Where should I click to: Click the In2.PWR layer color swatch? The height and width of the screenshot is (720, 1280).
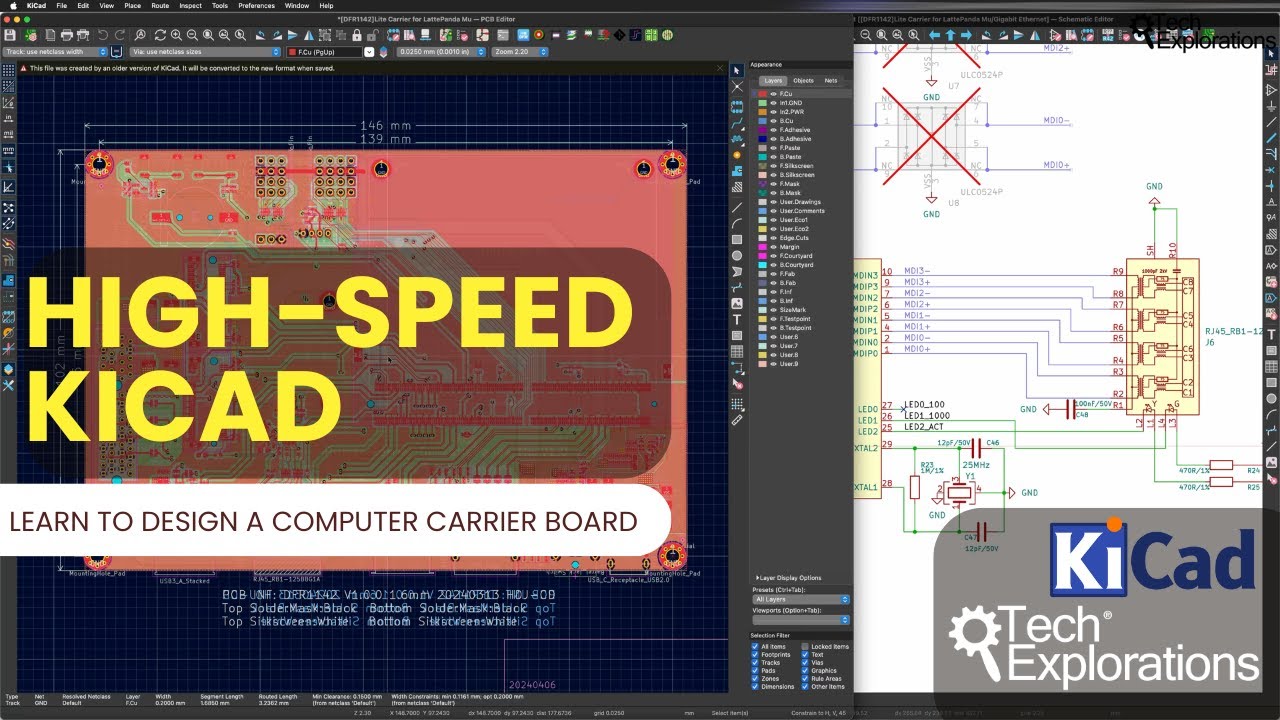(x=762, y=111)
